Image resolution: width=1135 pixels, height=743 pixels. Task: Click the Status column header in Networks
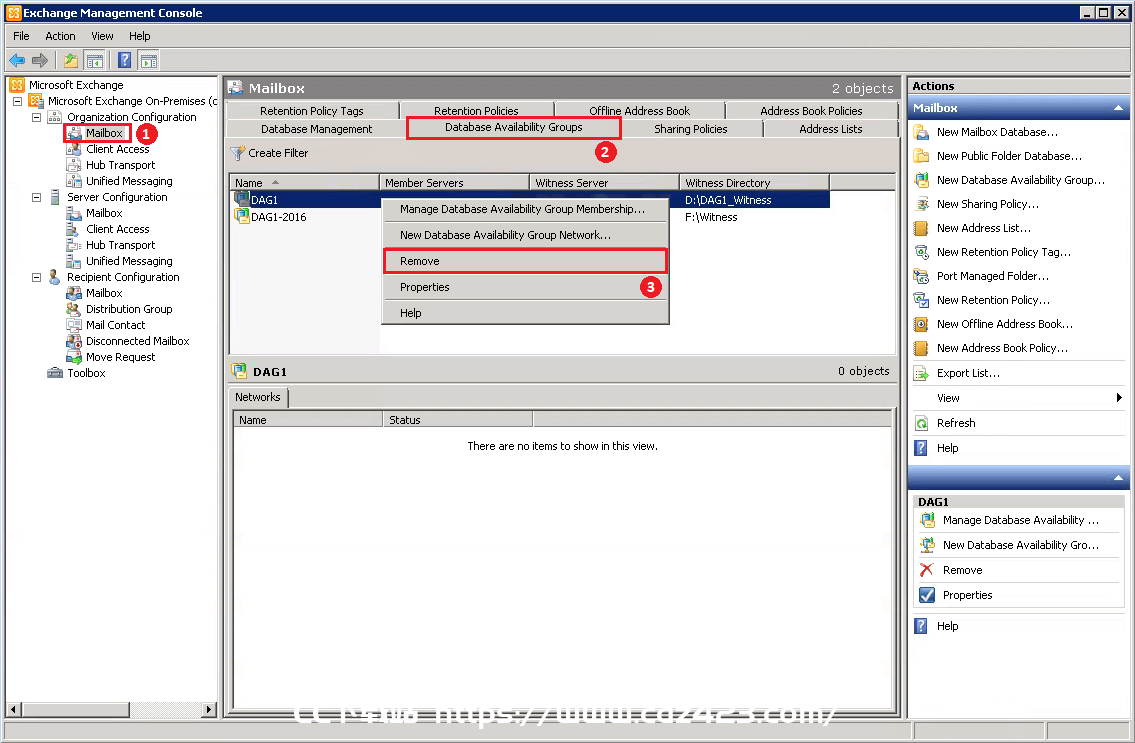[x=457, y=419]
